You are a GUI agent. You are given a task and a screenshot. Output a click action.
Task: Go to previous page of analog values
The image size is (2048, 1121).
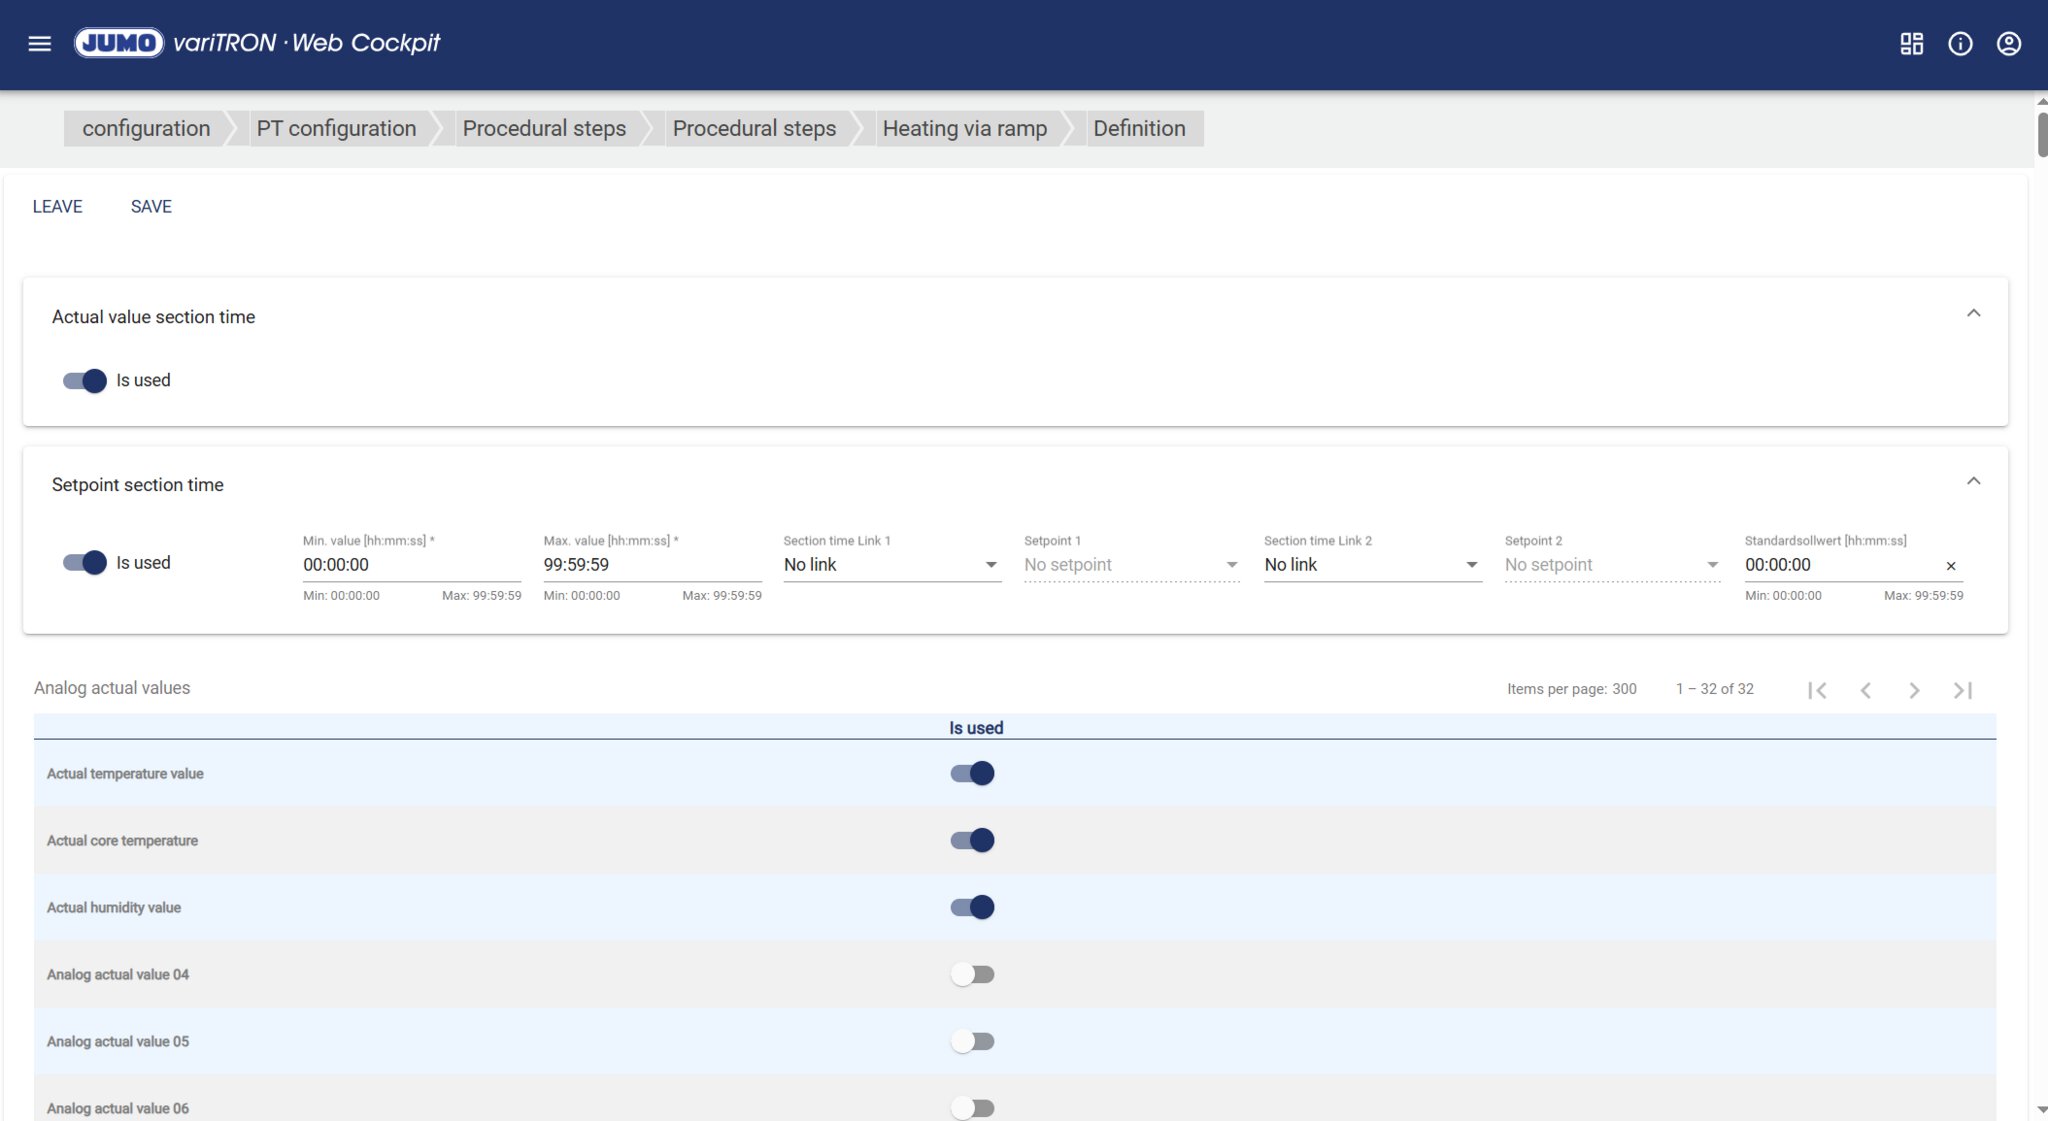pyautogui.click(x=1865, y=690)
